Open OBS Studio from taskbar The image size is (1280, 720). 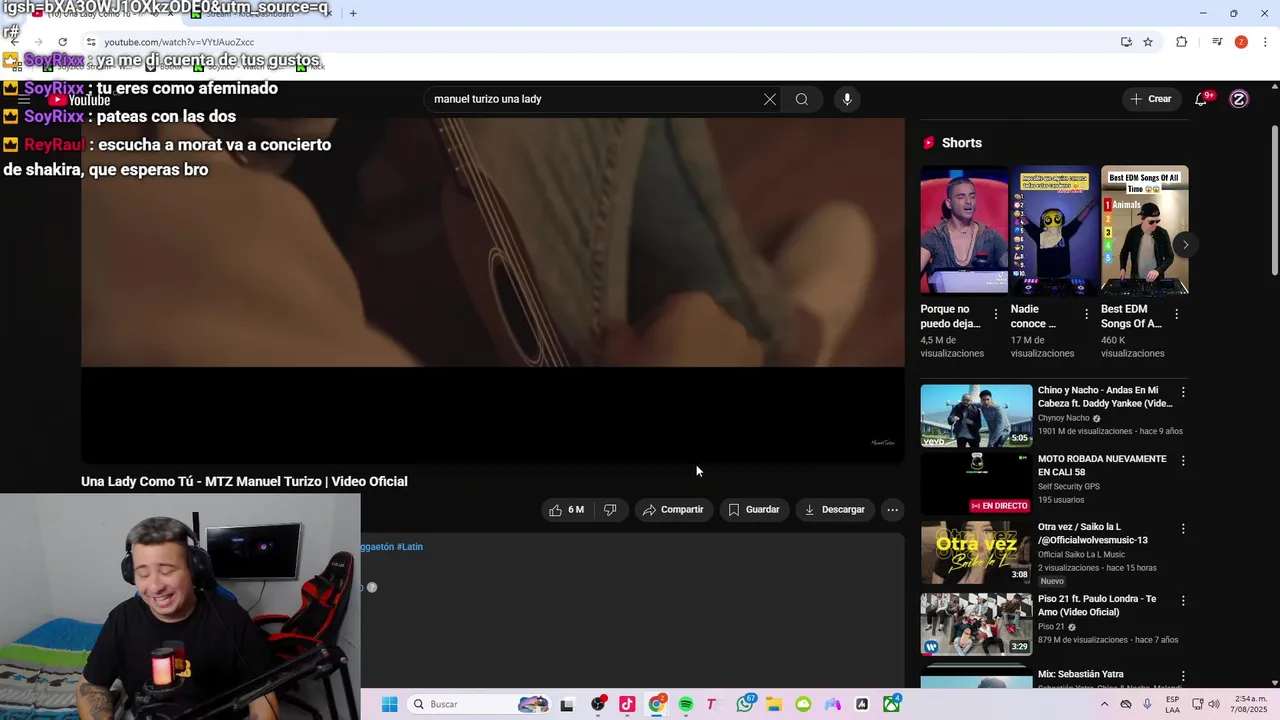(598, 704)
